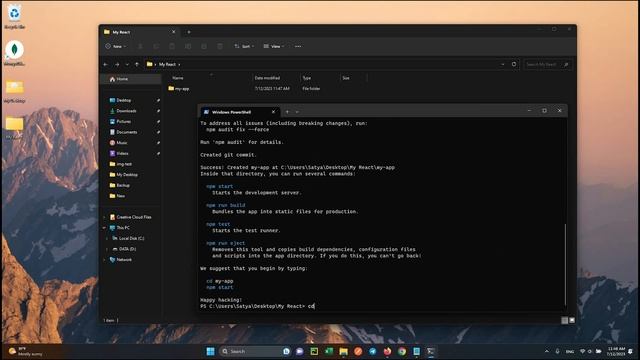This screenshot has height=360, width=640.
Task: Sort files by the Name column
Action: pos(178,78)
